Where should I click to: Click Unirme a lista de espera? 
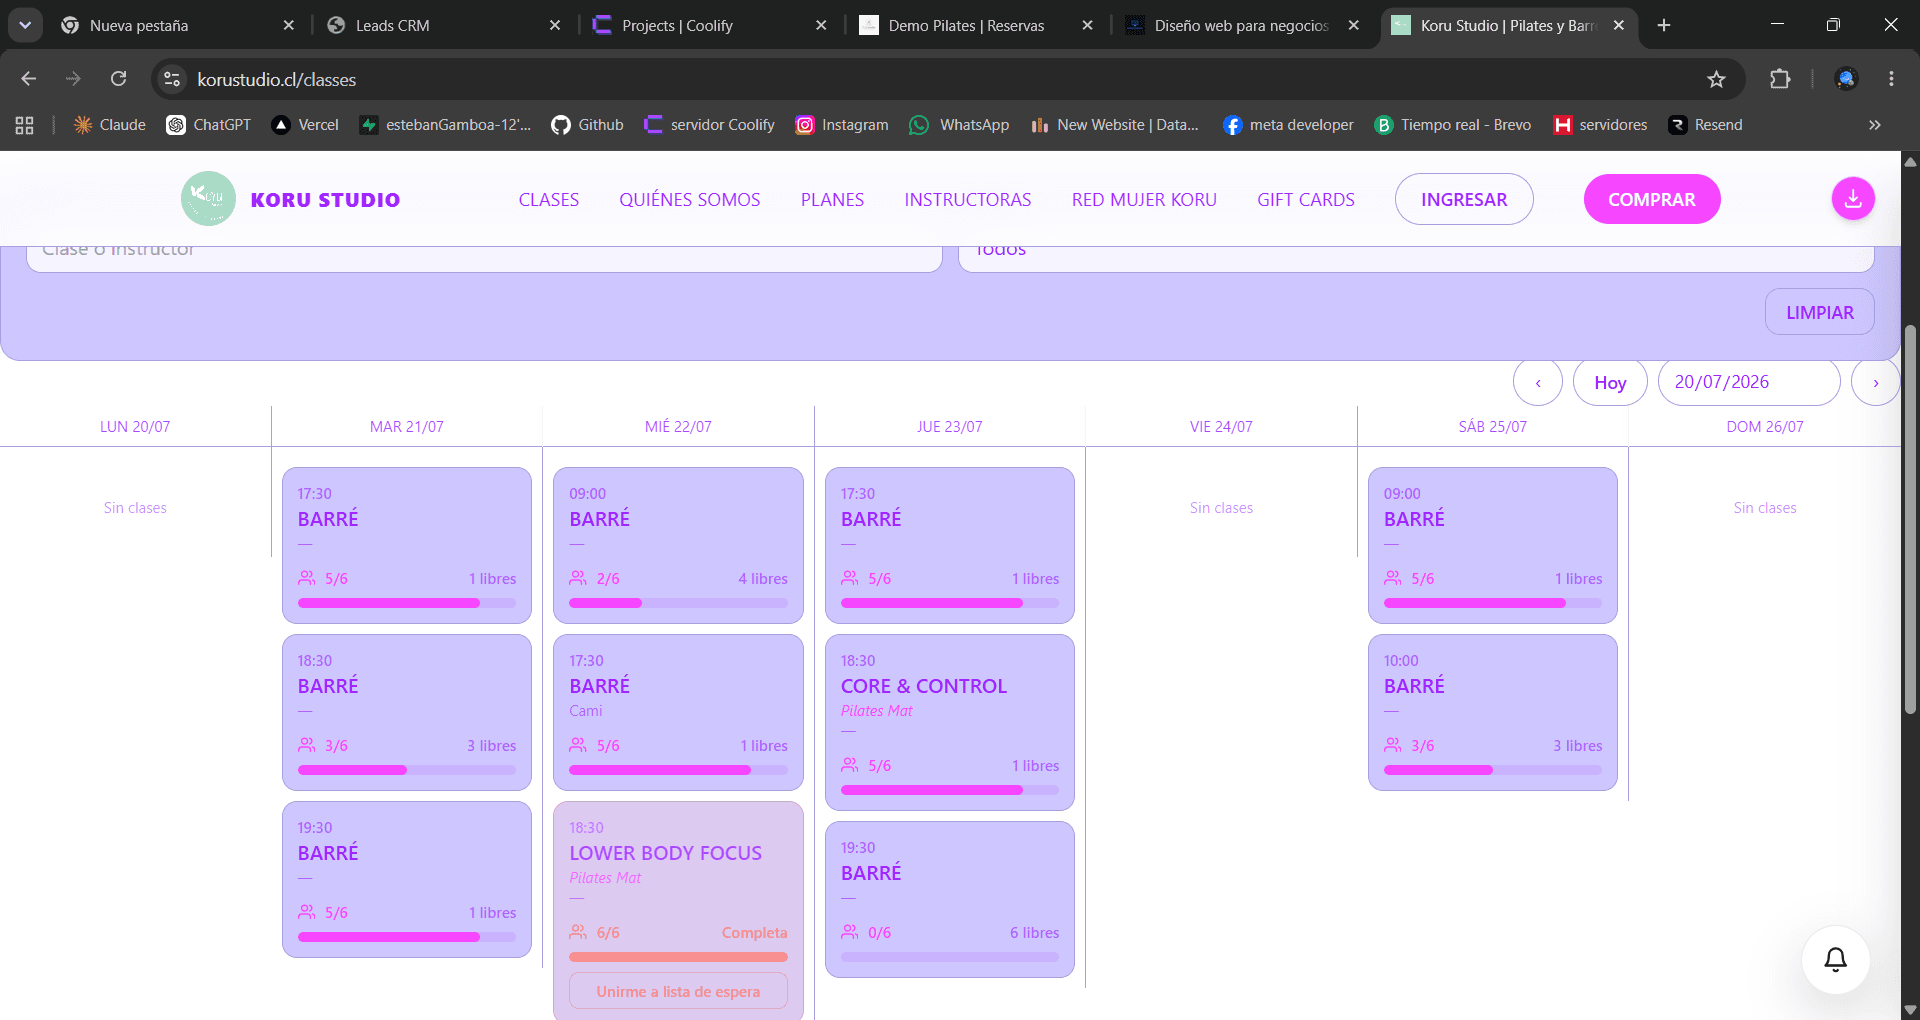pyautogui.click(x=678, y=991)
